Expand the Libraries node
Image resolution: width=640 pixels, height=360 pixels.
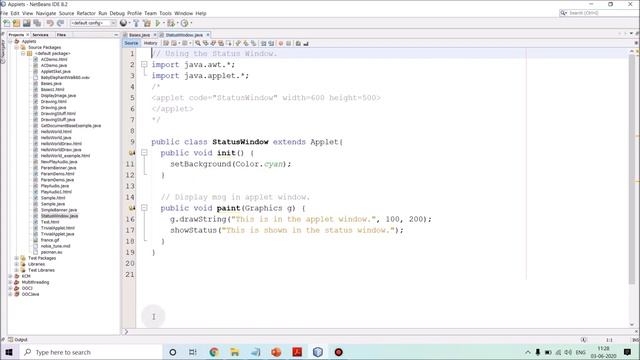coord(16,264)
